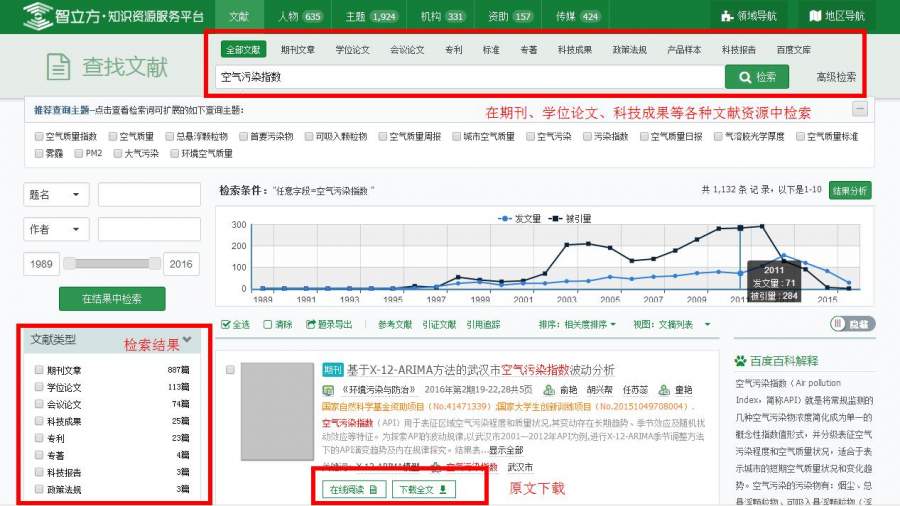Check the 清除 clear checkbox
900x506 pixels.
267,325
